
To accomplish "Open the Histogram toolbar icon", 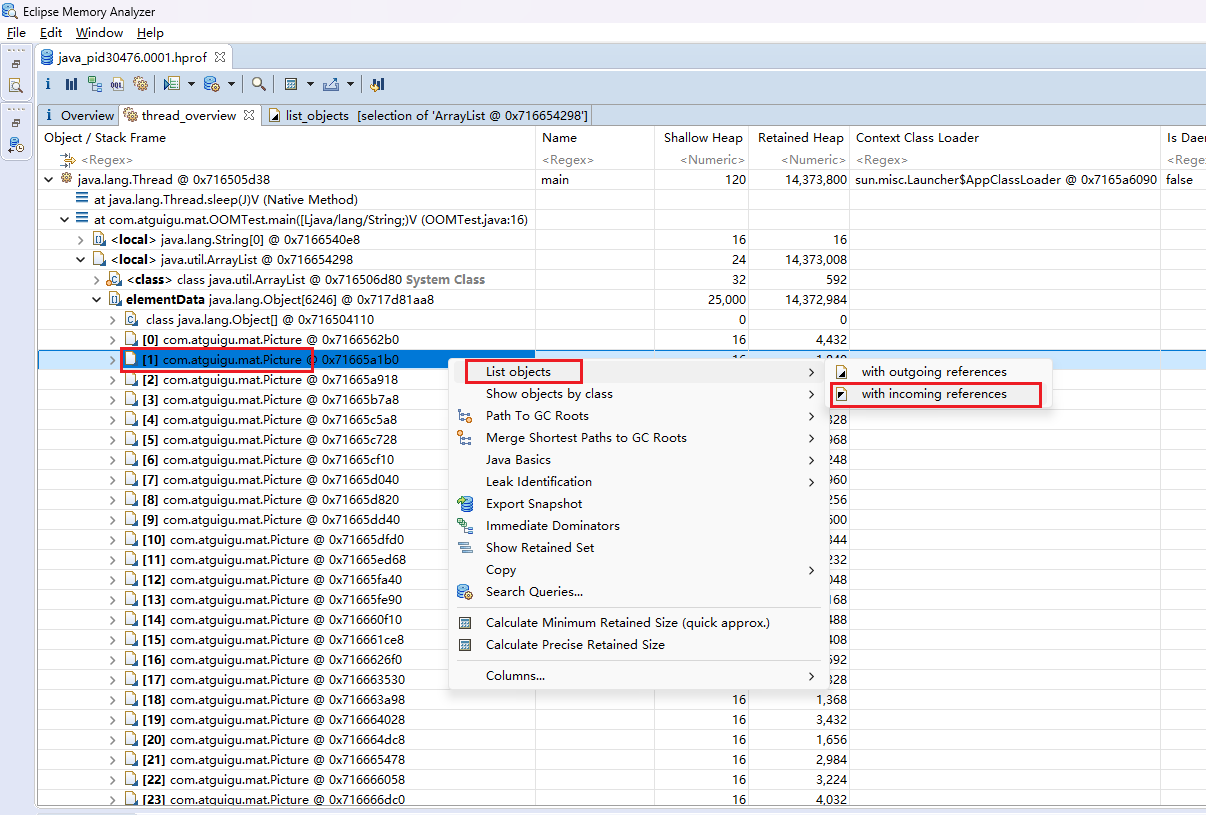I will point(71,84).
